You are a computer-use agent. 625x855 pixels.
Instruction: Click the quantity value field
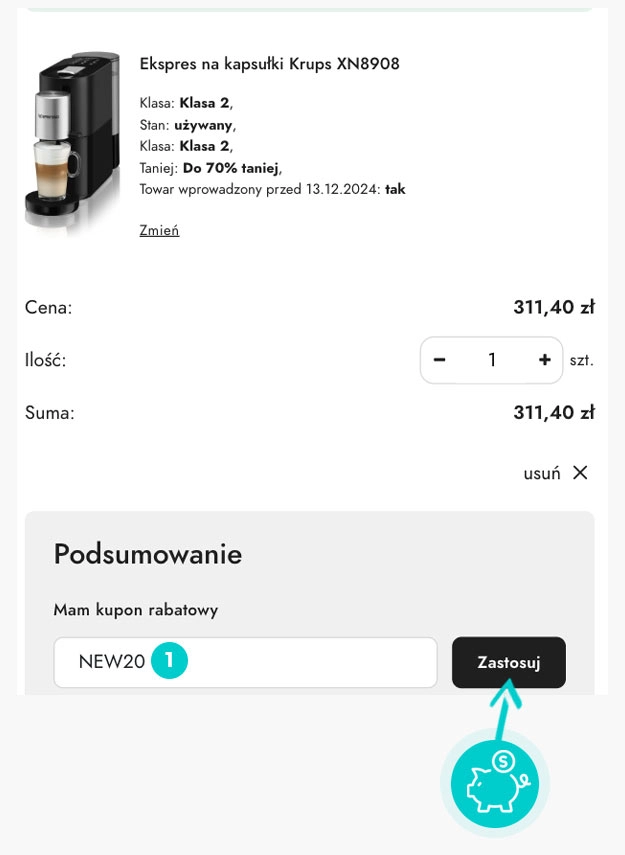click(492, 360)
